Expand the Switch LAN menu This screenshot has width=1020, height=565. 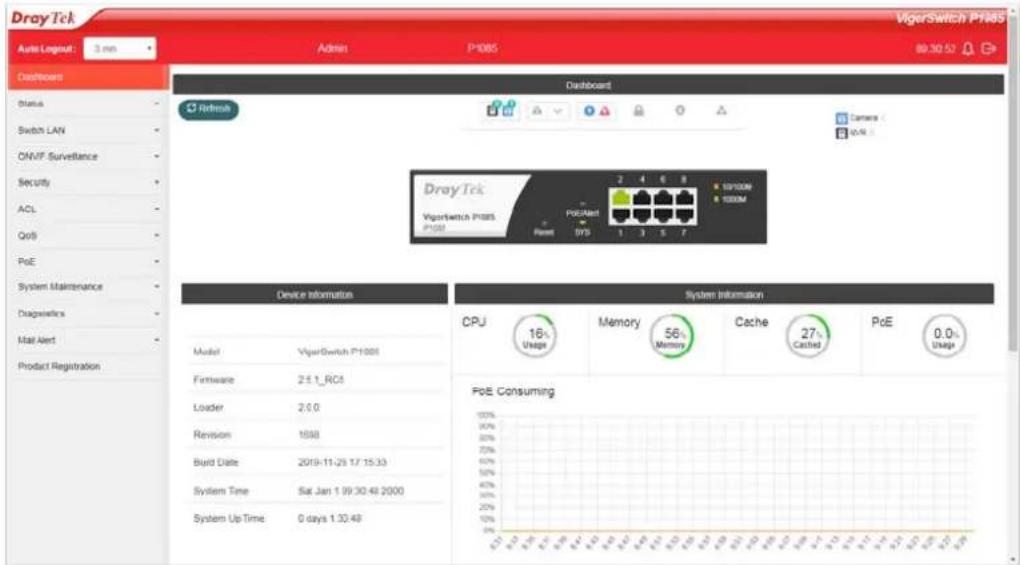(x=88, y=131)
